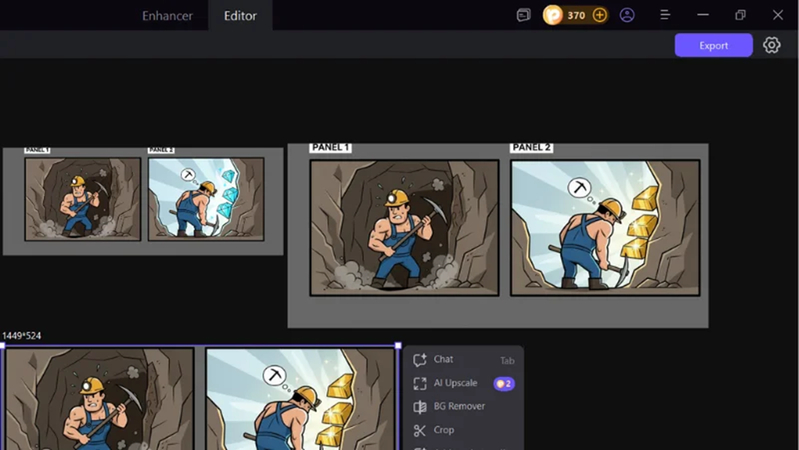799x450 pixels.
Task: Click the AI Upscale cost badge showing 2
Action: point(504,383)
